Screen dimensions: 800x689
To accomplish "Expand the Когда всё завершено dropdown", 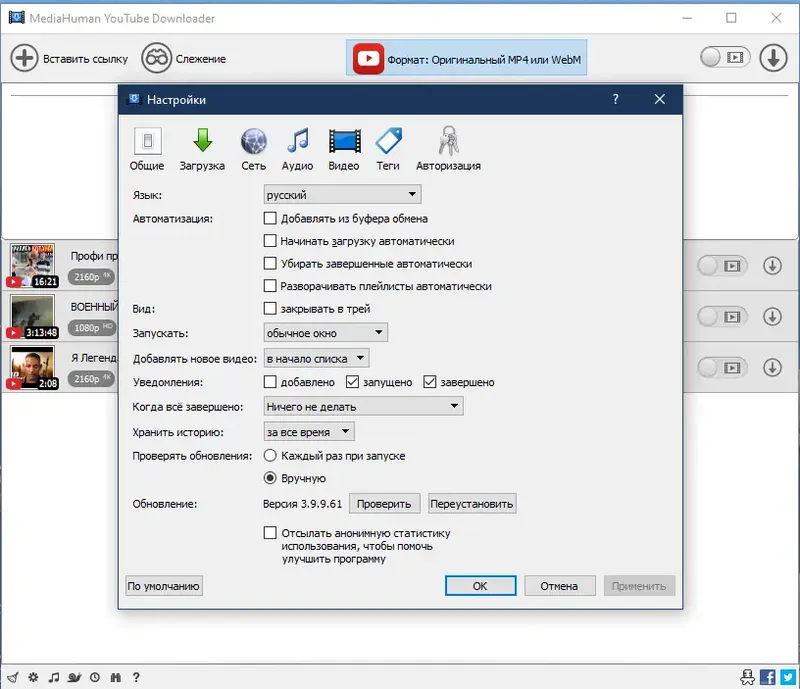I will (x=363, y=406).
